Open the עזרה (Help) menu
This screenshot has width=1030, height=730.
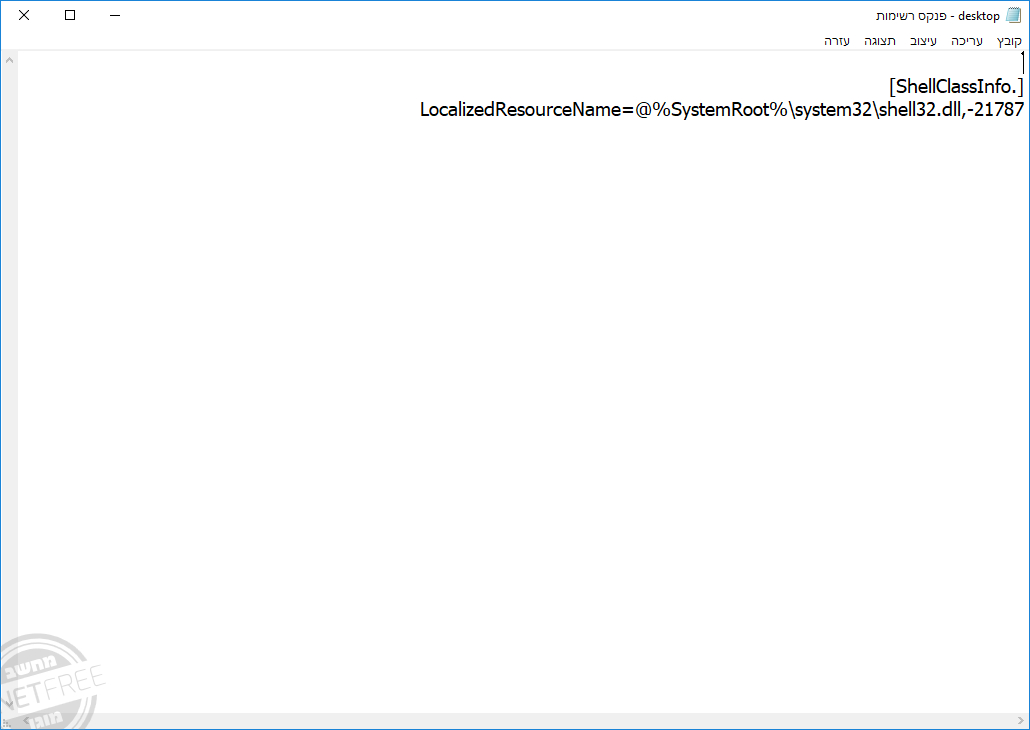coord(837,41)
